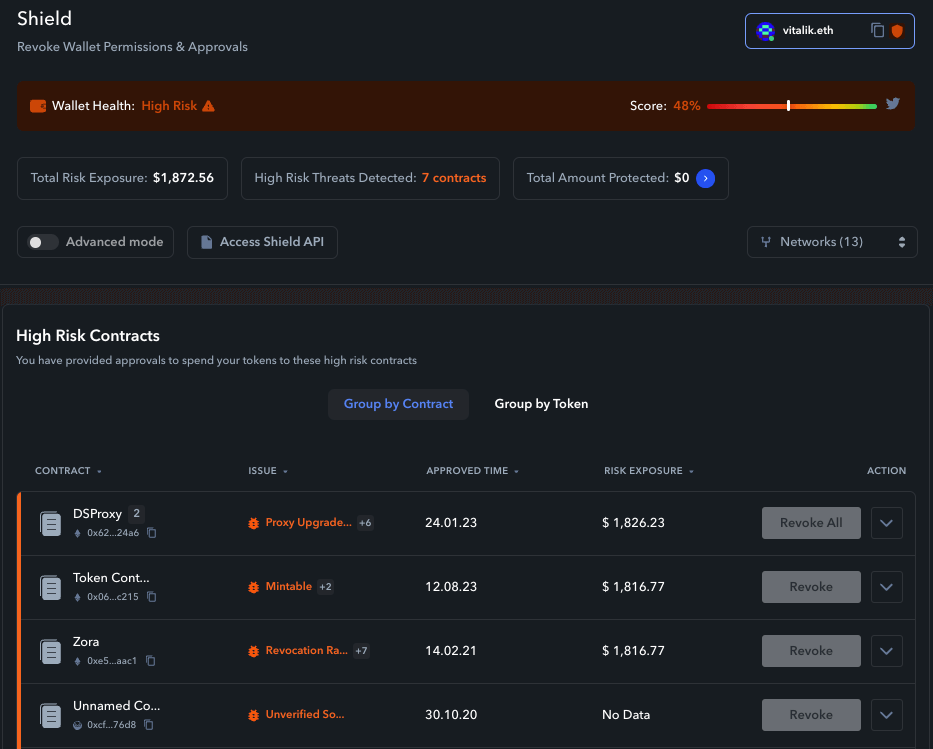The image size is (933, 749).
Task: Copy the Token Cont... address 0x06...c215
Action: point(152,597)
